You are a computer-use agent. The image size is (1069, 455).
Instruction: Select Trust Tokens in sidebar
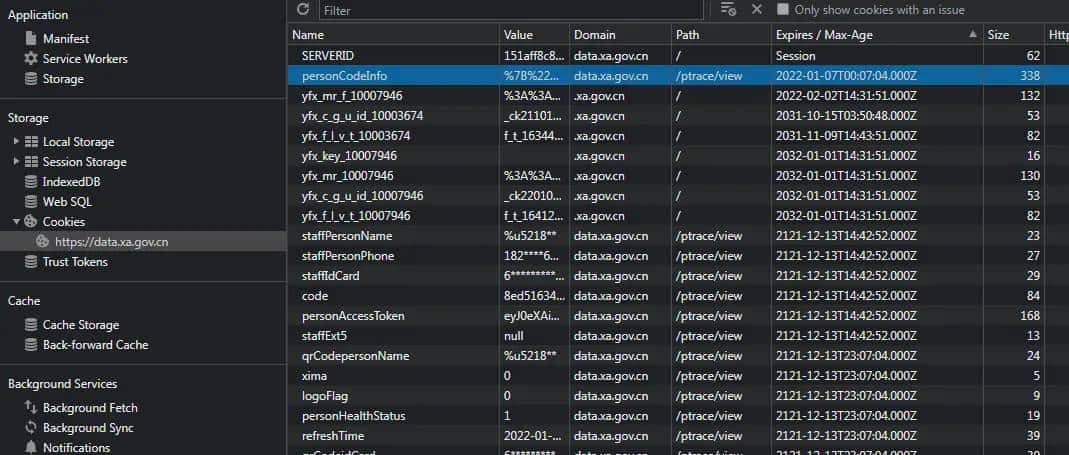click(x=75, y=262)
